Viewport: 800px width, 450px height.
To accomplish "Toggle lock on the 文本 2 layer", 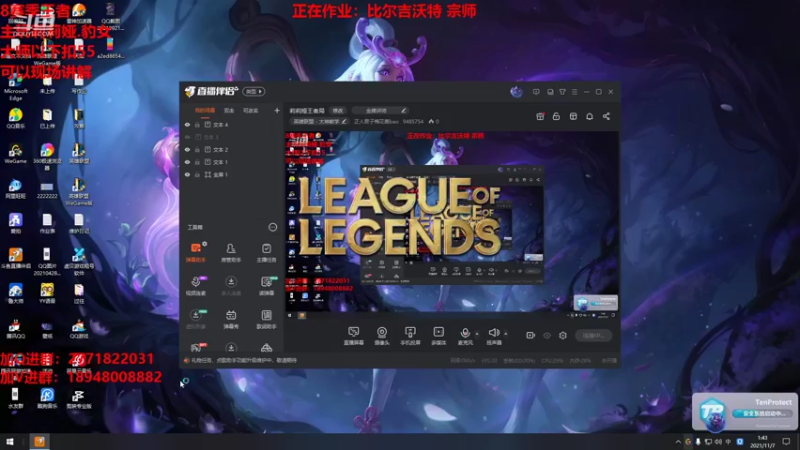I will pos(197,149).
